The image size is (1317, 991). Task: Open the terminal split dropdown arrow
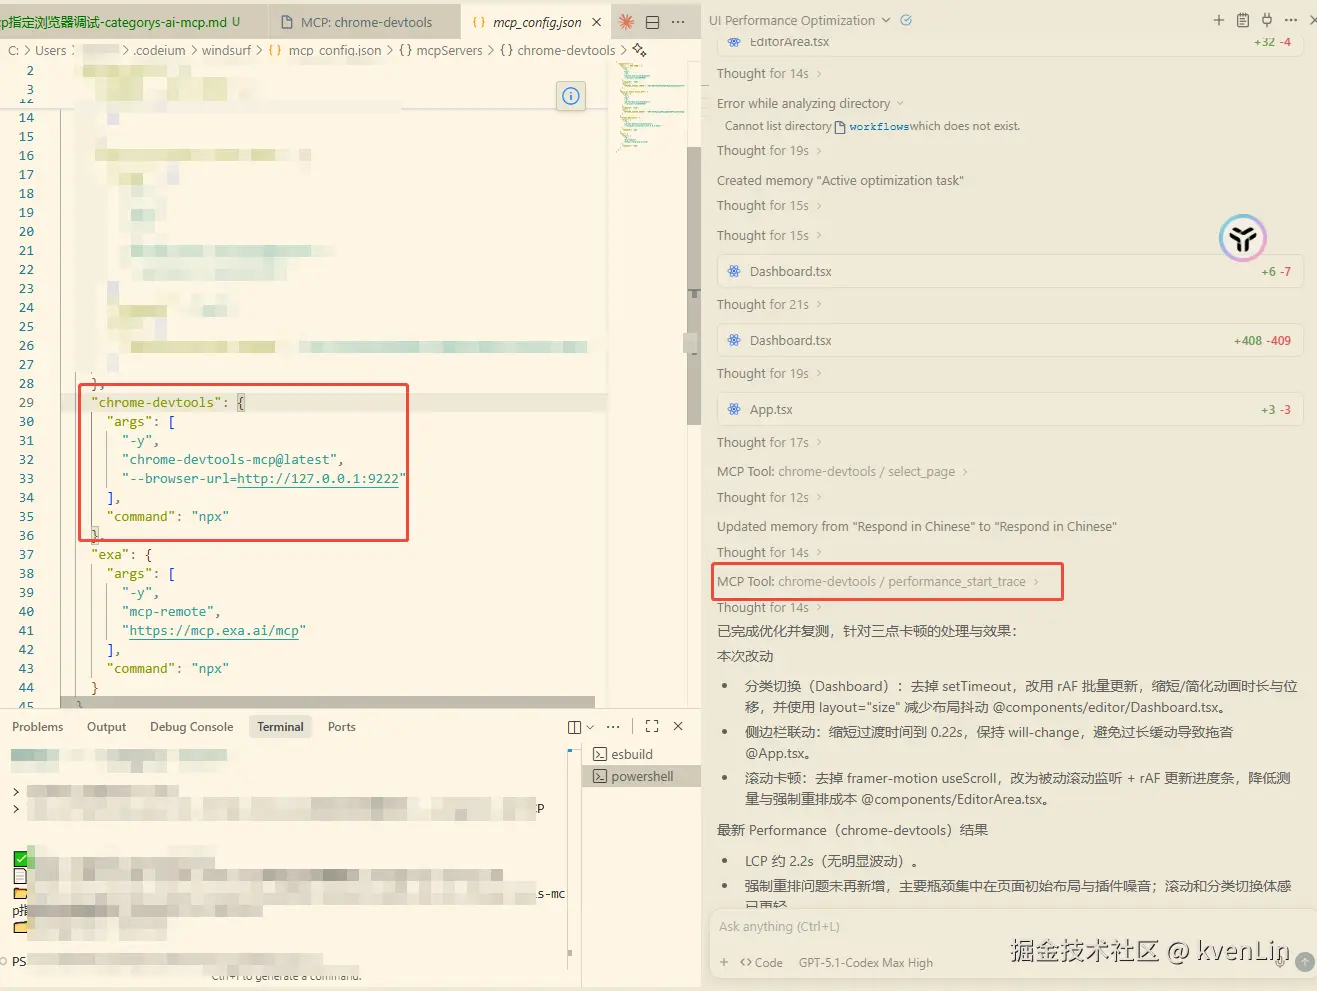click(590, 727)
